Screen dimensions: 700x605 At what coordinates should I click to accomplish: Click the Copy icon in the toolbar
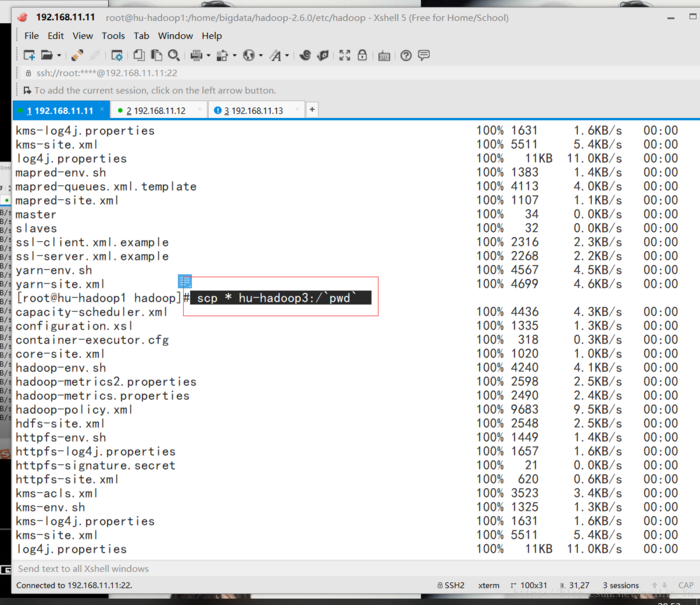tap(139, 55)
